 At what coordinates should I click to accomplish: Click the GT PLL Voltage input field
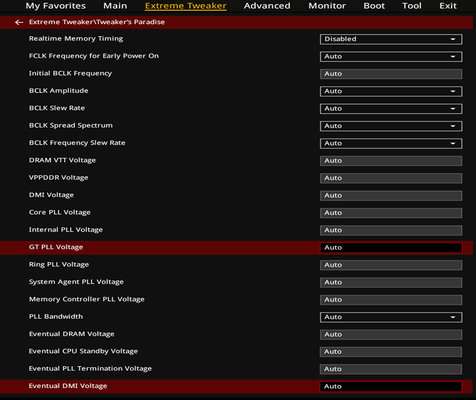(x=391, y=248)
